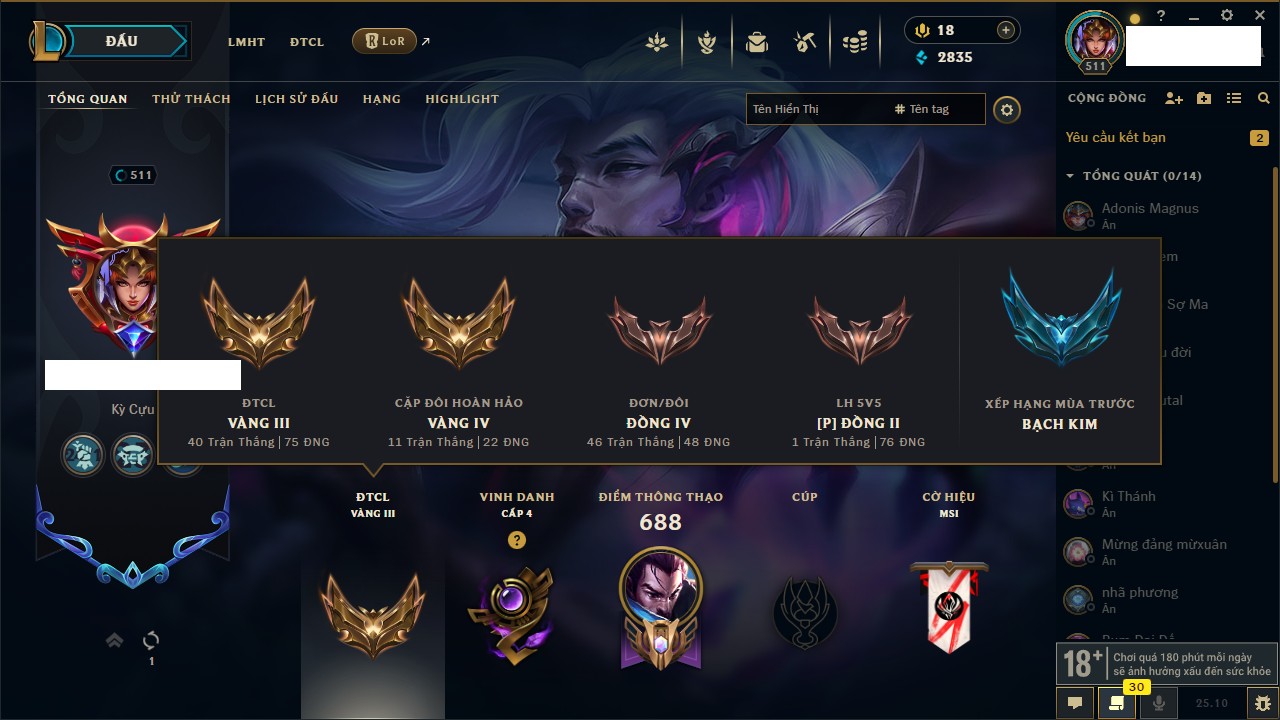This screenshot has width=1280, height=720.
Task: Click the Tên Hiển Thị search input
Action: coord(816,109)
